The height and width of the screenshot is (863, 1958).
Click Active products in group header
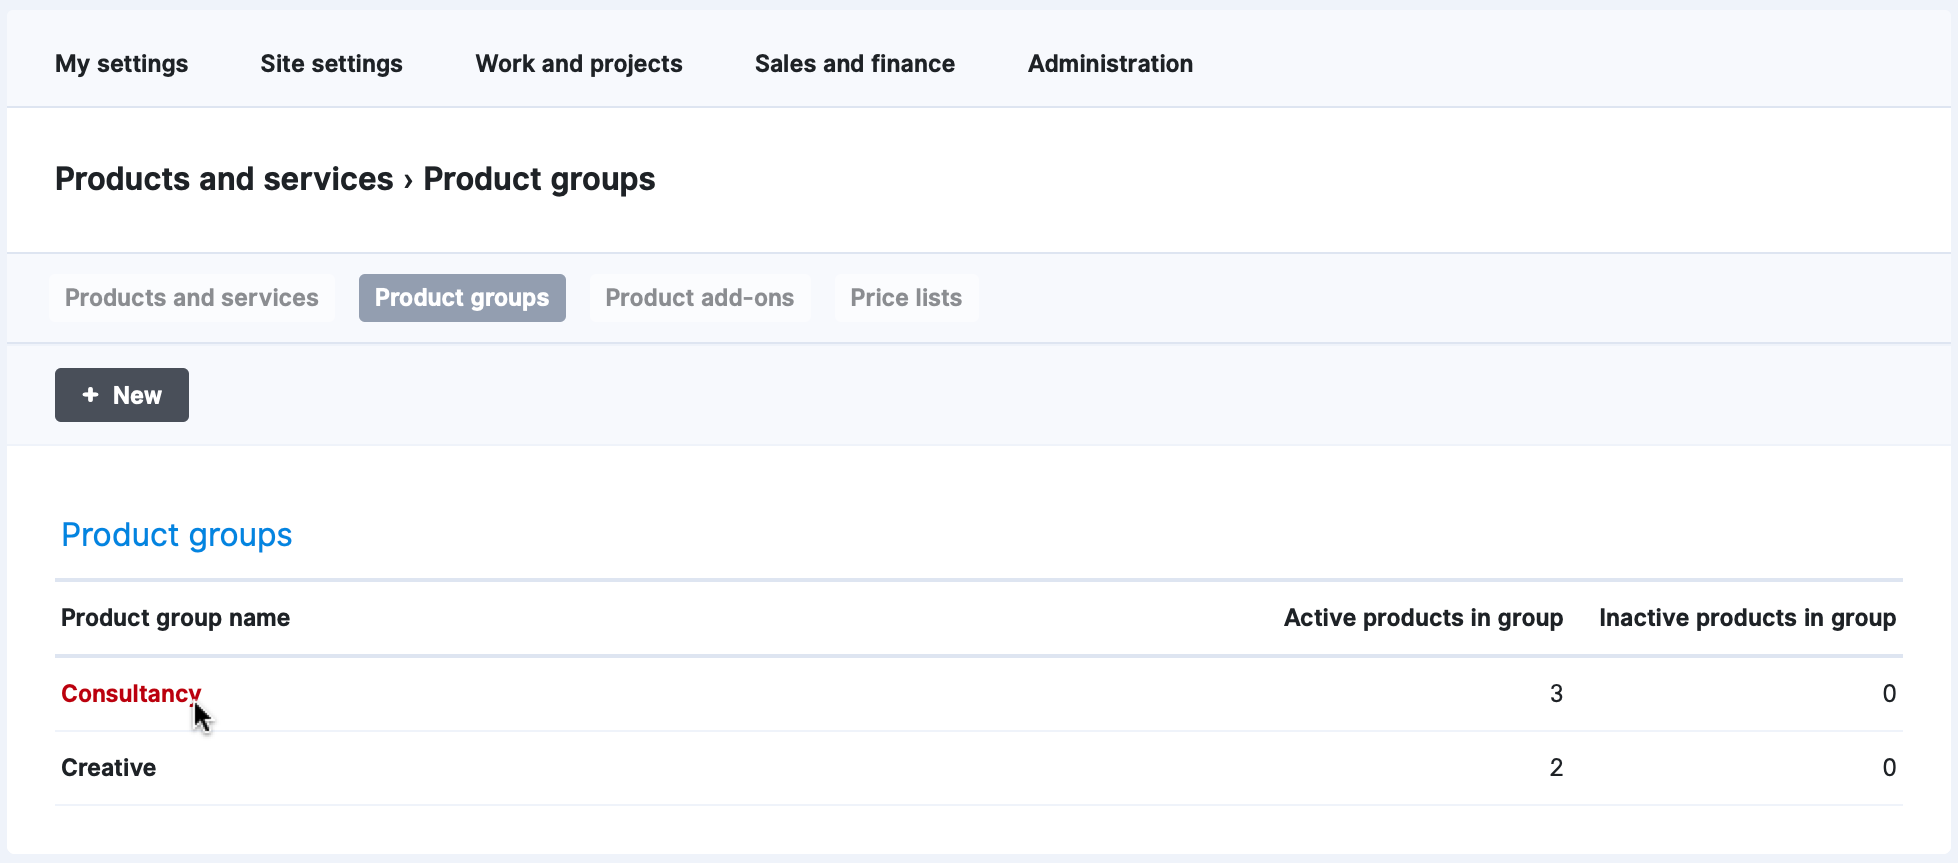coord(1423,618)
